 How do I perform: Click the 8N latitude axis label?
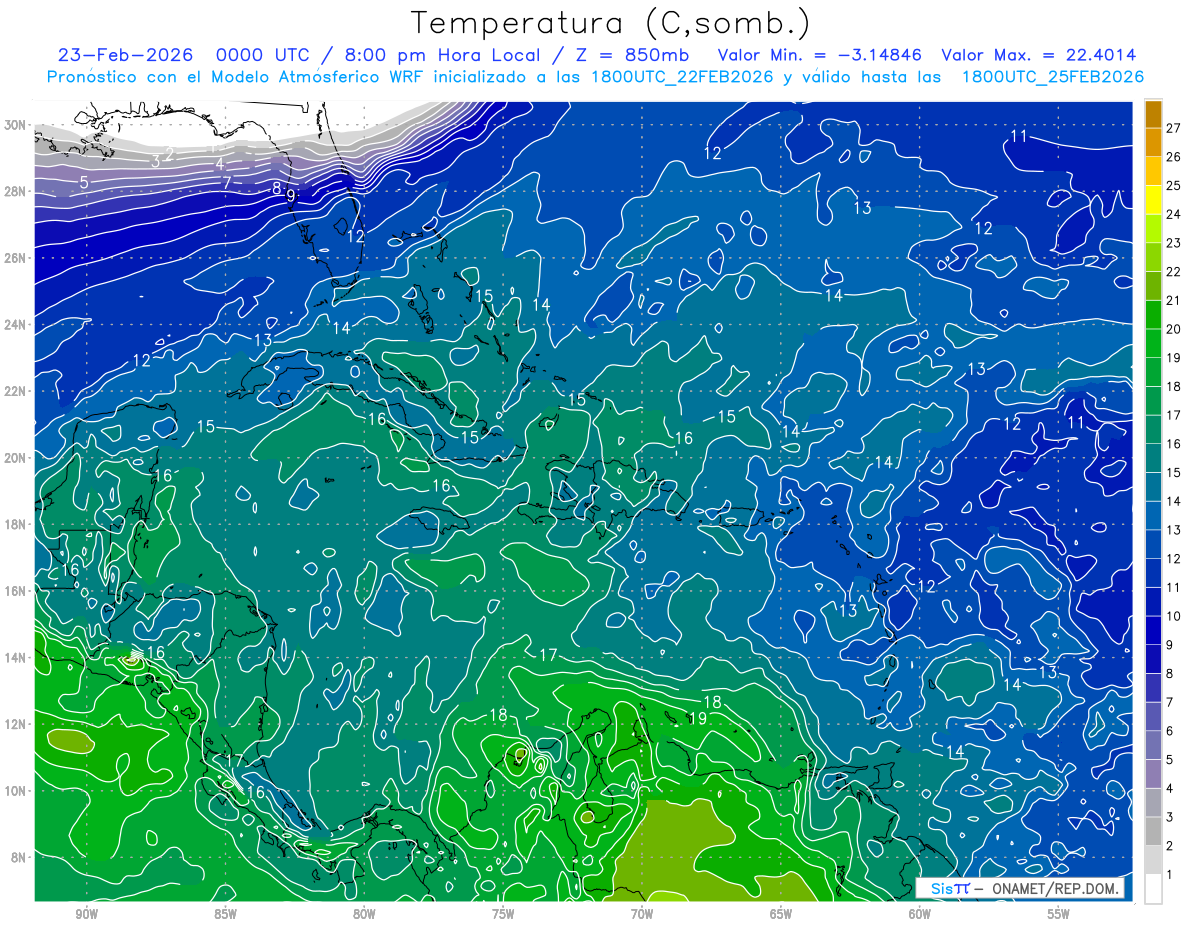coord(19,857)
